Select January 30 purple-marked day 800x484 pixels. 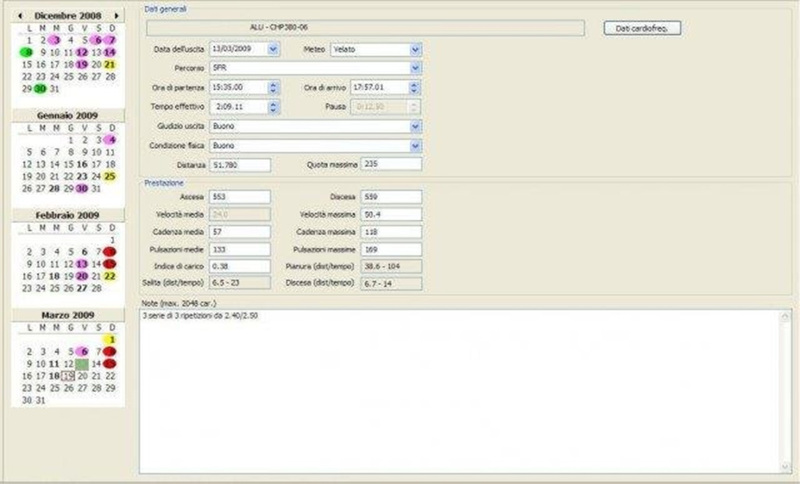point(82,189)
